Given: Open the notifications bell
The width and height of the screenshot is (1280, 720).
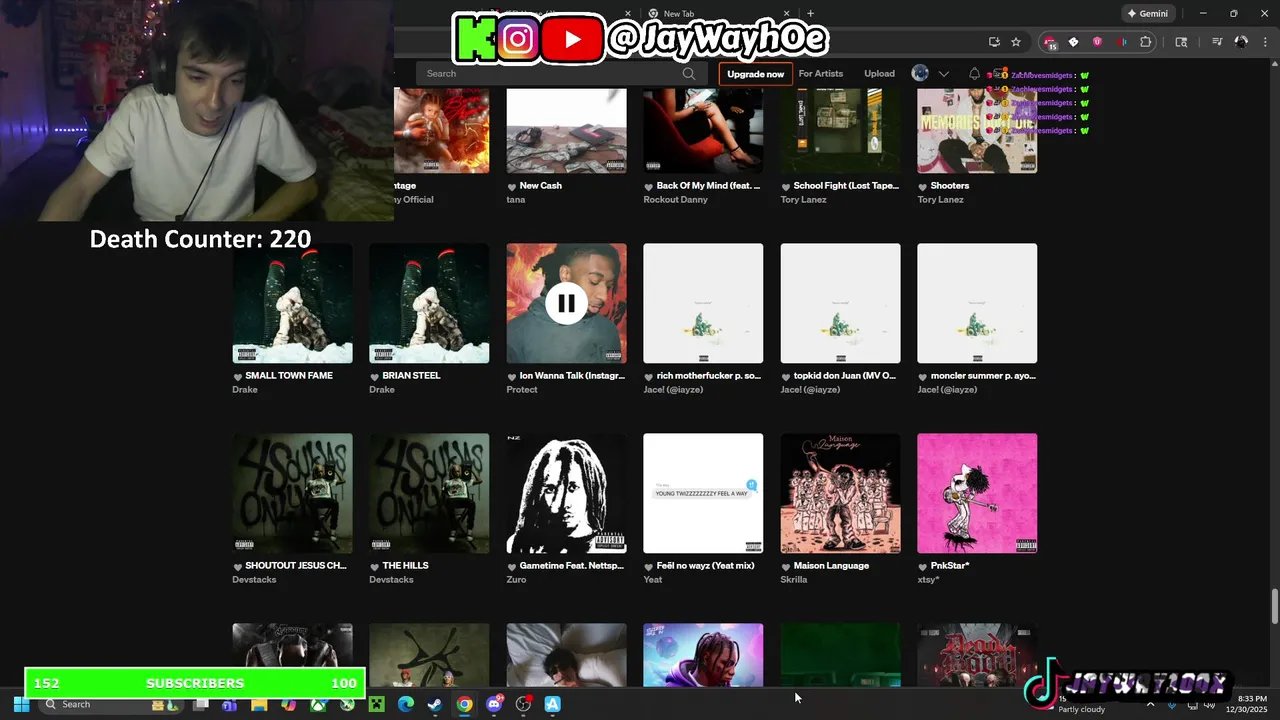Looking at the screenshot, I should pos(974,73).
